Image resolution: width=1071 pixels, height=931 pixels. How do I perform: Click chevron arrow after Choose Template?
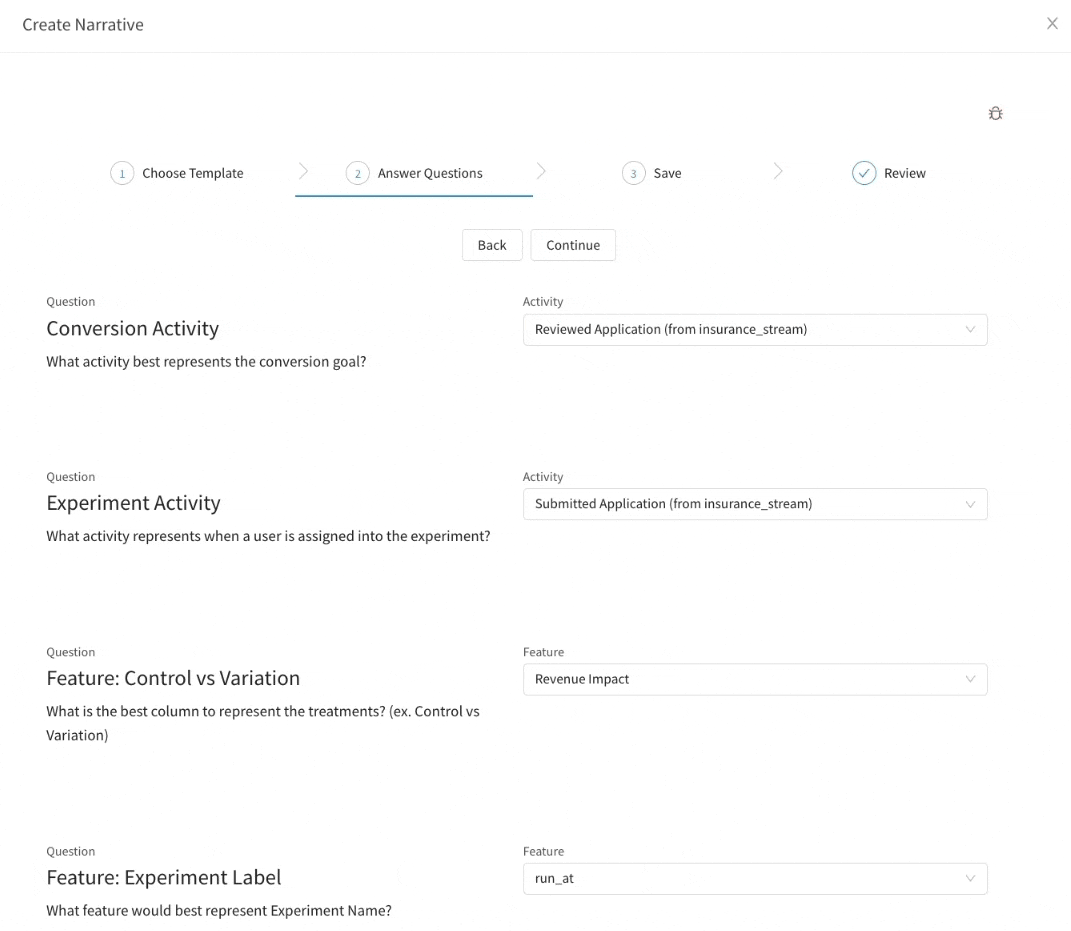[304, 172]
